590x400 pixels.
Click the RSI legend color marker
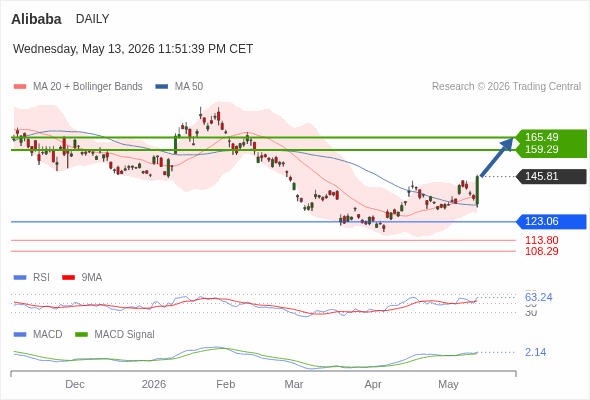click(x=20, y=278)
